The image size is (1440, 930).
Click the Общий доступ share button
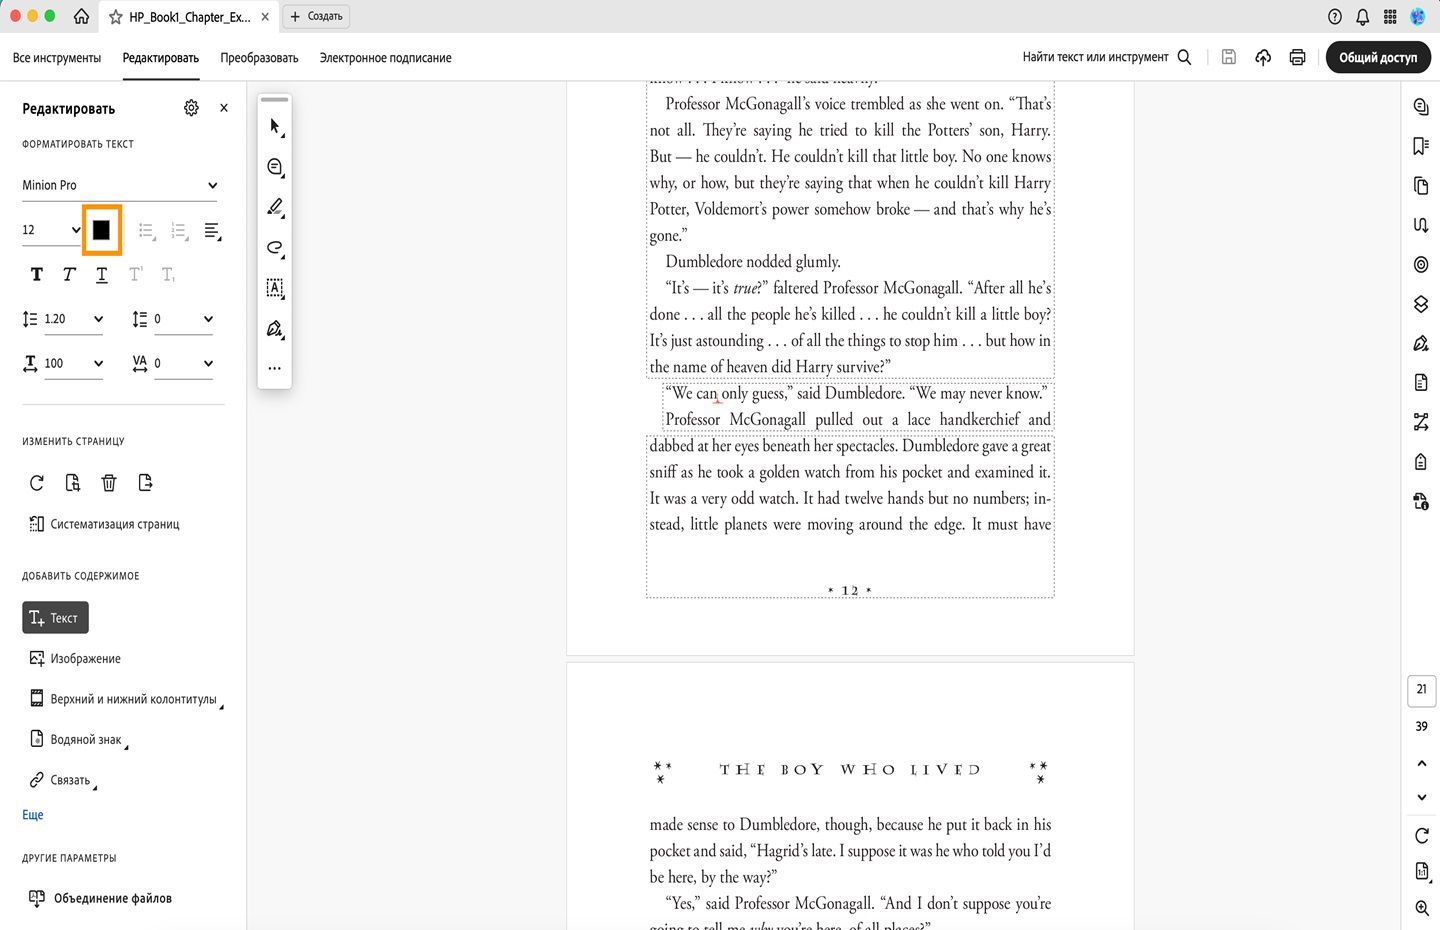click(1378, 57)
